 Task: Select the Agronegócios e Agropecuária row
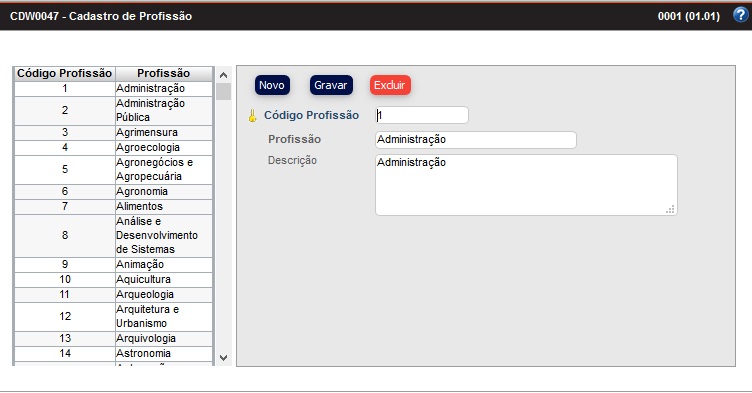[113, 169]
